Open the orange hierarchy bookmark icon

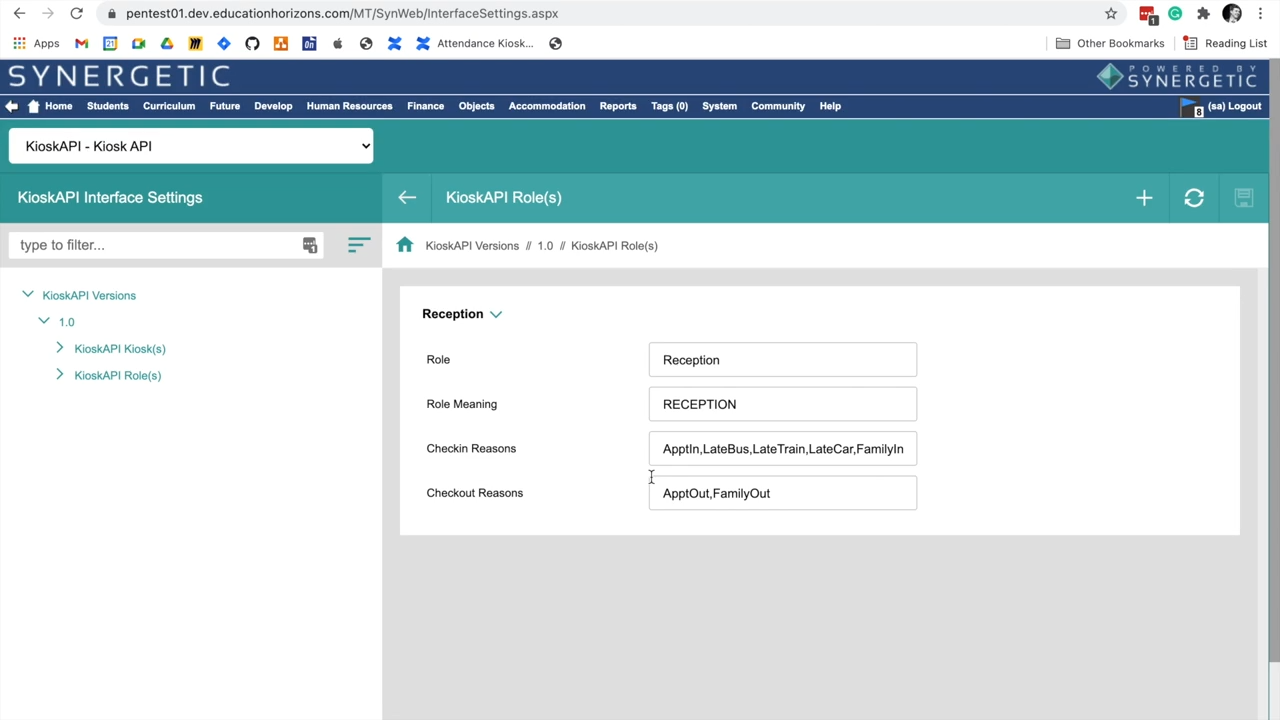click(x=281, y=44)
